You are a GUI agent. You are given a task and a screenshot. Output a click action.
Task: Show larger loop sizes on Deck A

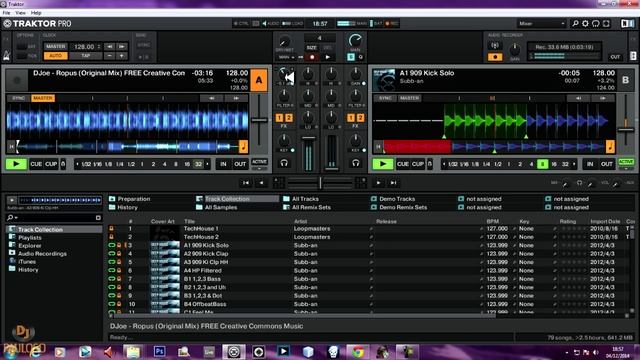[x=207, y=164]
